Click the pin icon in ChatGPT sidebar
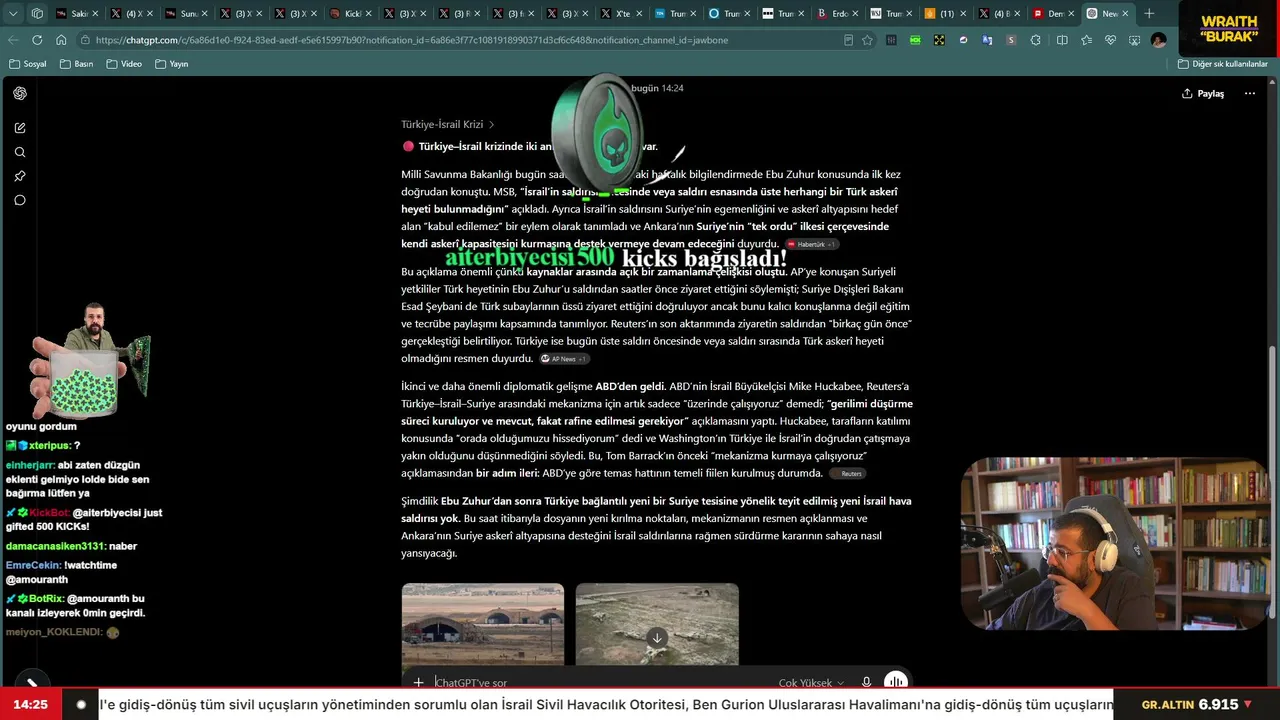This screenshot has width=1280, height=720. pyautogui.click(x=20, y=176)
